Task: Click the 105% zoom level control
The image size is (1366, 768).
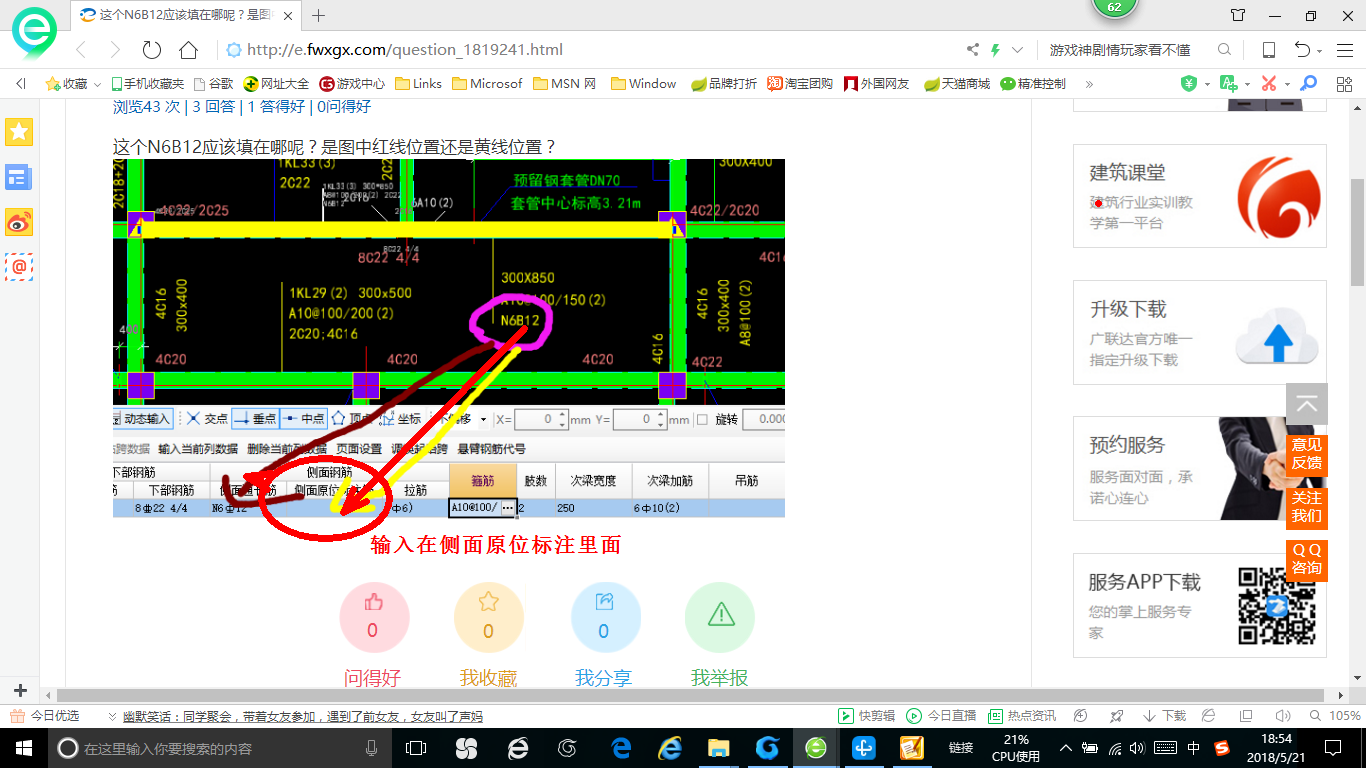Action: (x=1335, y=716)
